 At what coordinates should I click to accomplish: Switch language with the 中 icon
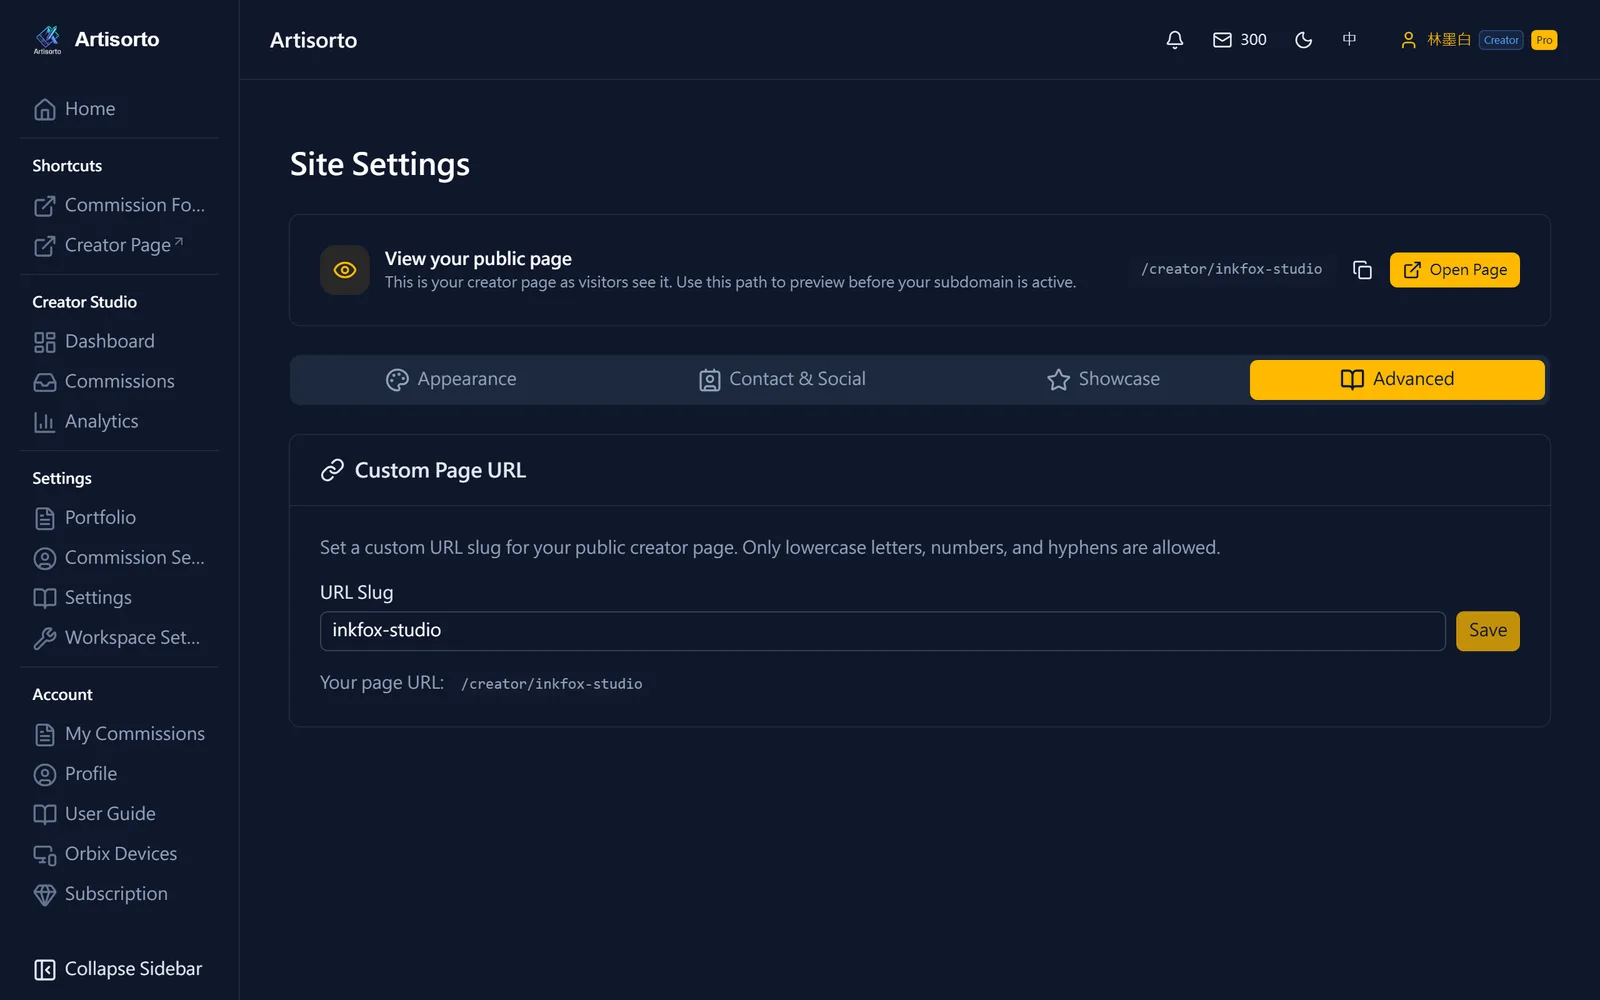point(1349,40)
